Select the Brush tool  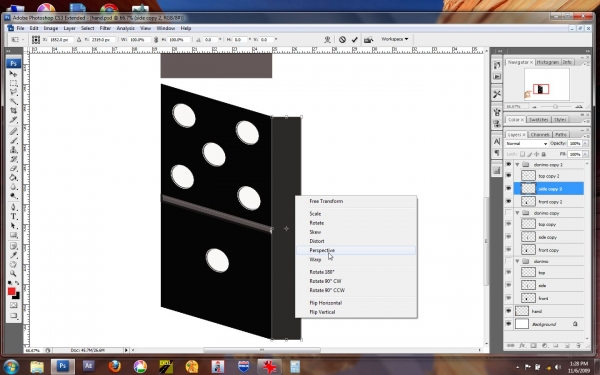click(x=13, y=141)
